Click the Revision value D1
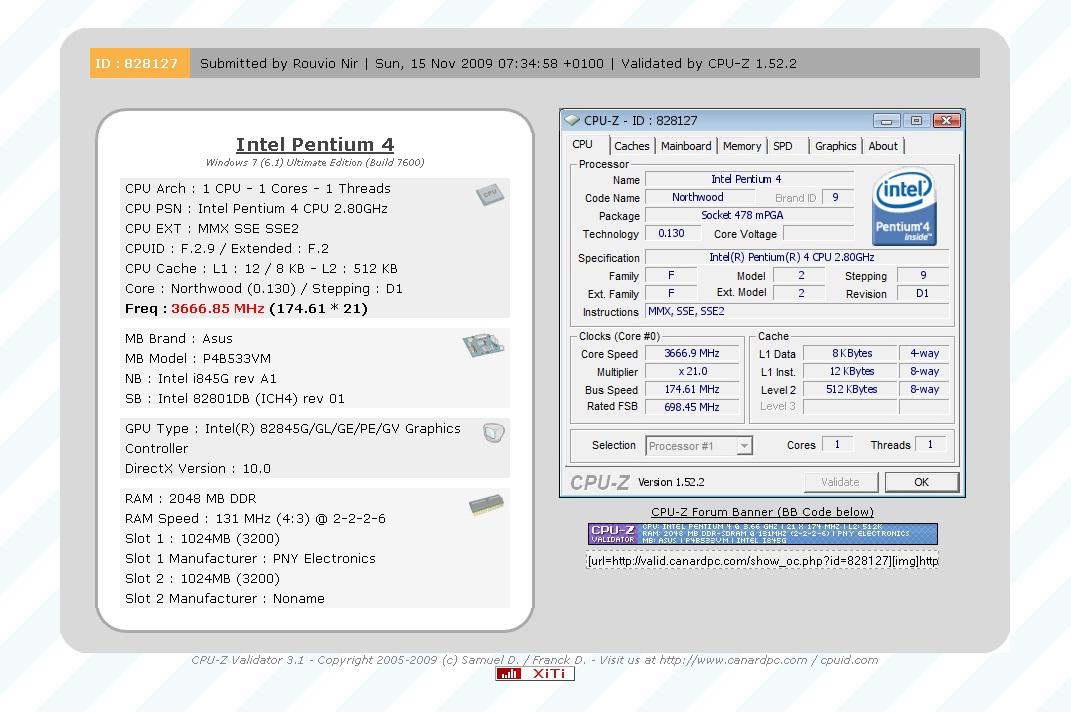This screenshot has height=712, width=1071. 922,293
